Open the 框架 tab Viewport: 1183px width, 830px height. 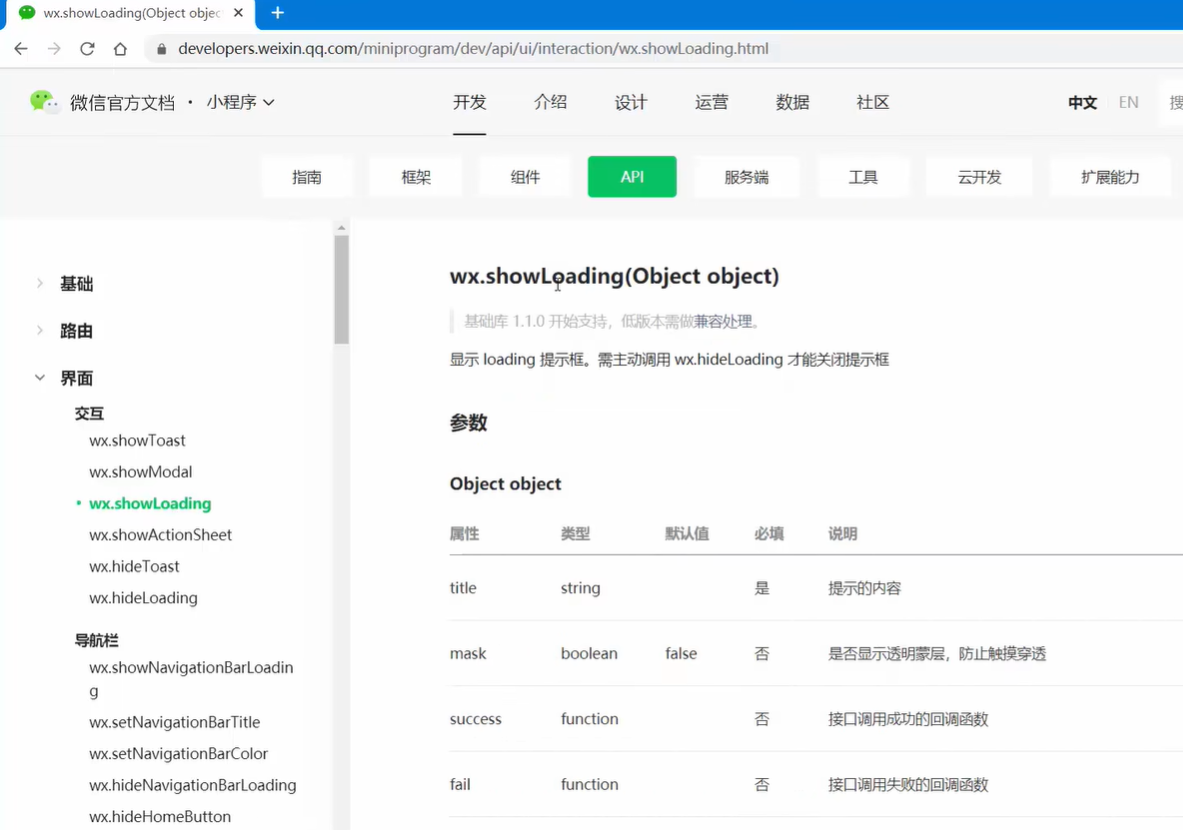(416, 177)
